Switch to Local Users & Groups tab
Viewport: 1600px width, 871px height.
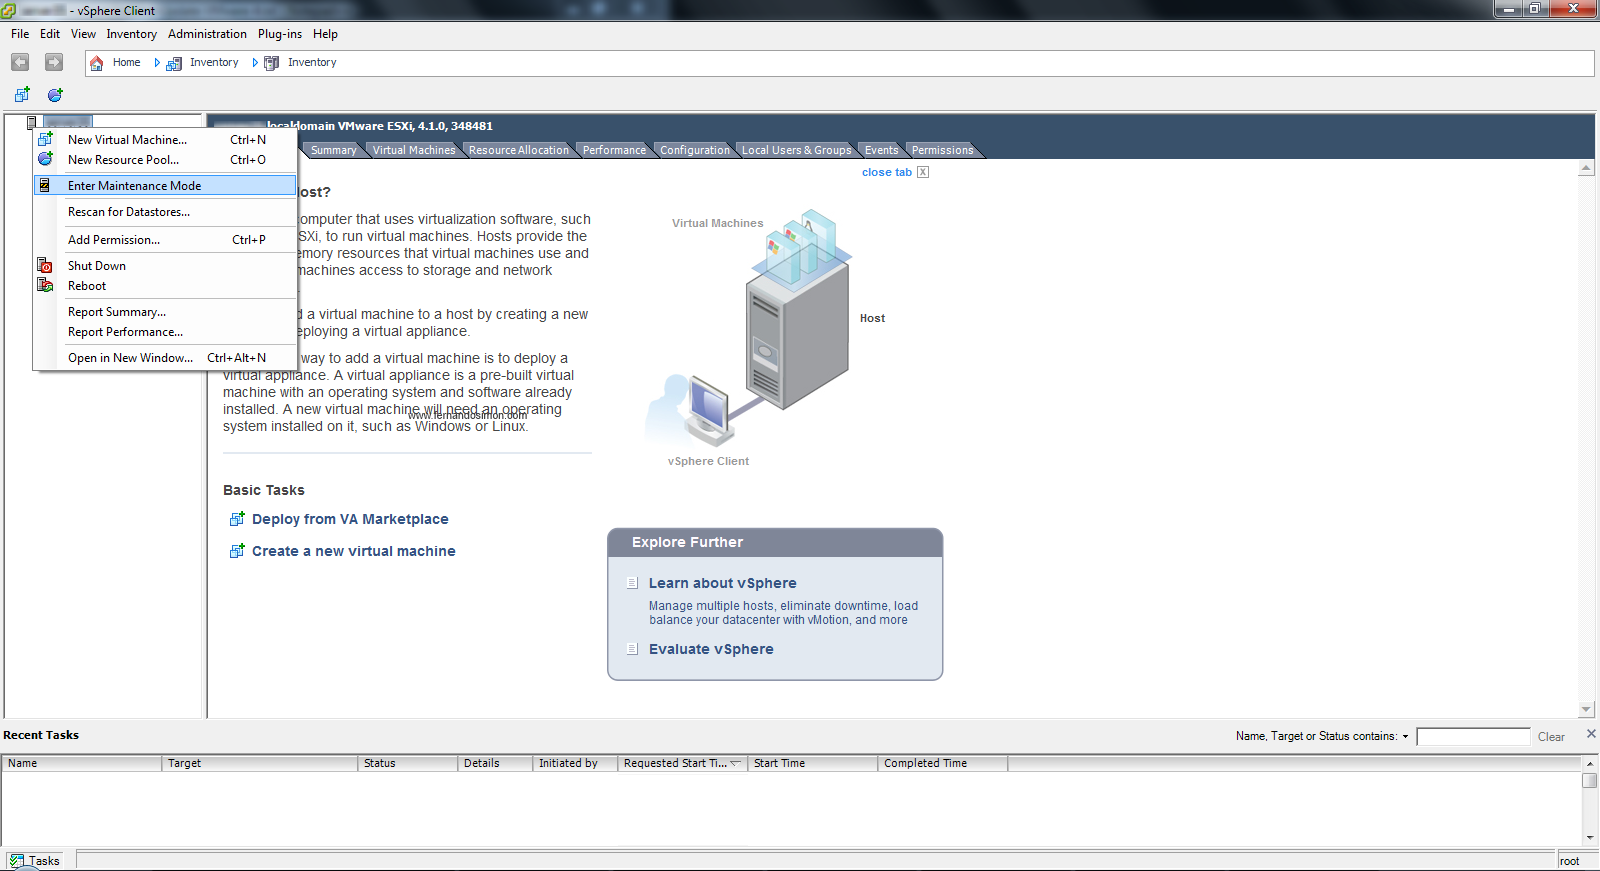[796, 150]
